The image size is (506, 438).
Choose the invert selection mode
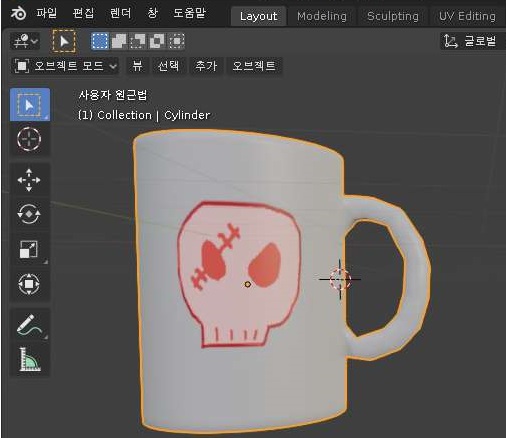pyautogui.click(x=157, y=41)
